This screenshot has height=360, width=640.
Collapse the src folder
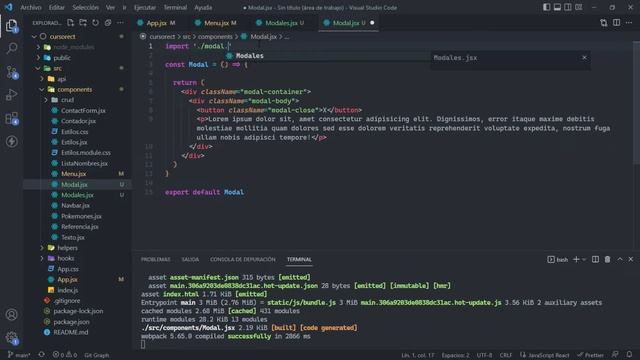click(x=38, y=68)
